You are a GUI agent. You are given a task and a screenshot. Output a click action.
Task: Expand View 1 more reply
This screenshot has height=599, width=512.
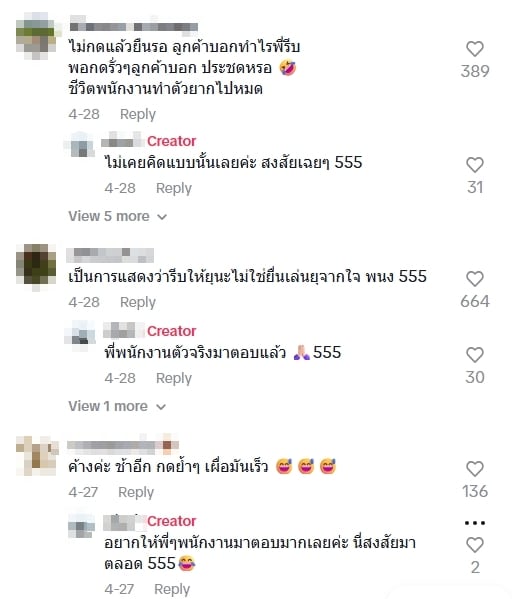(x=117, y=406)
